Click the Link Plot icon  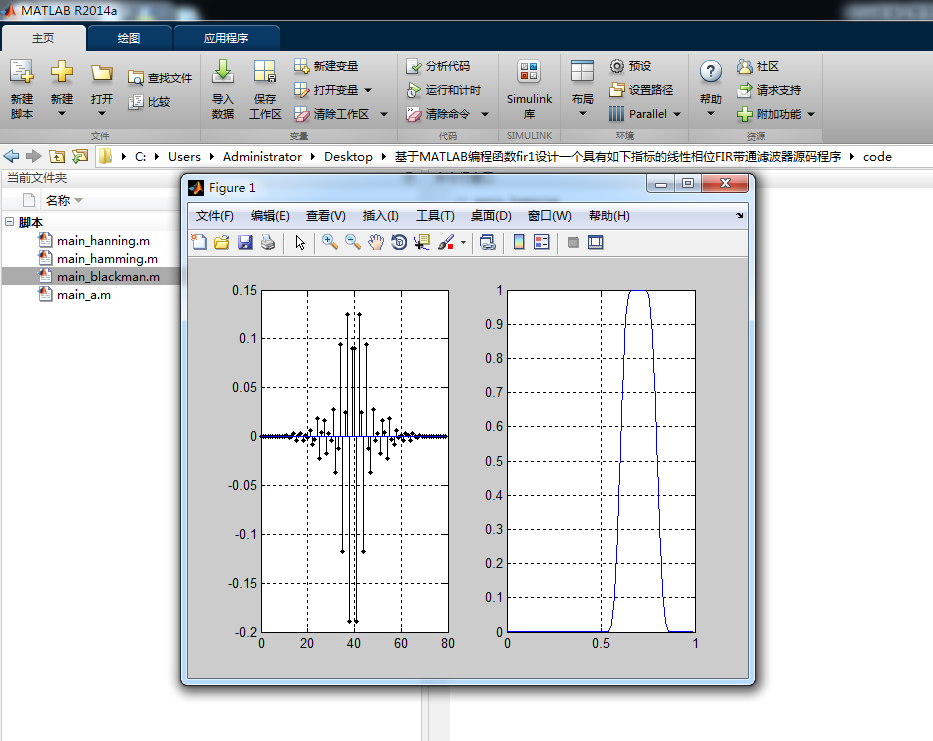pyautogui.click(x=487, y=242)
